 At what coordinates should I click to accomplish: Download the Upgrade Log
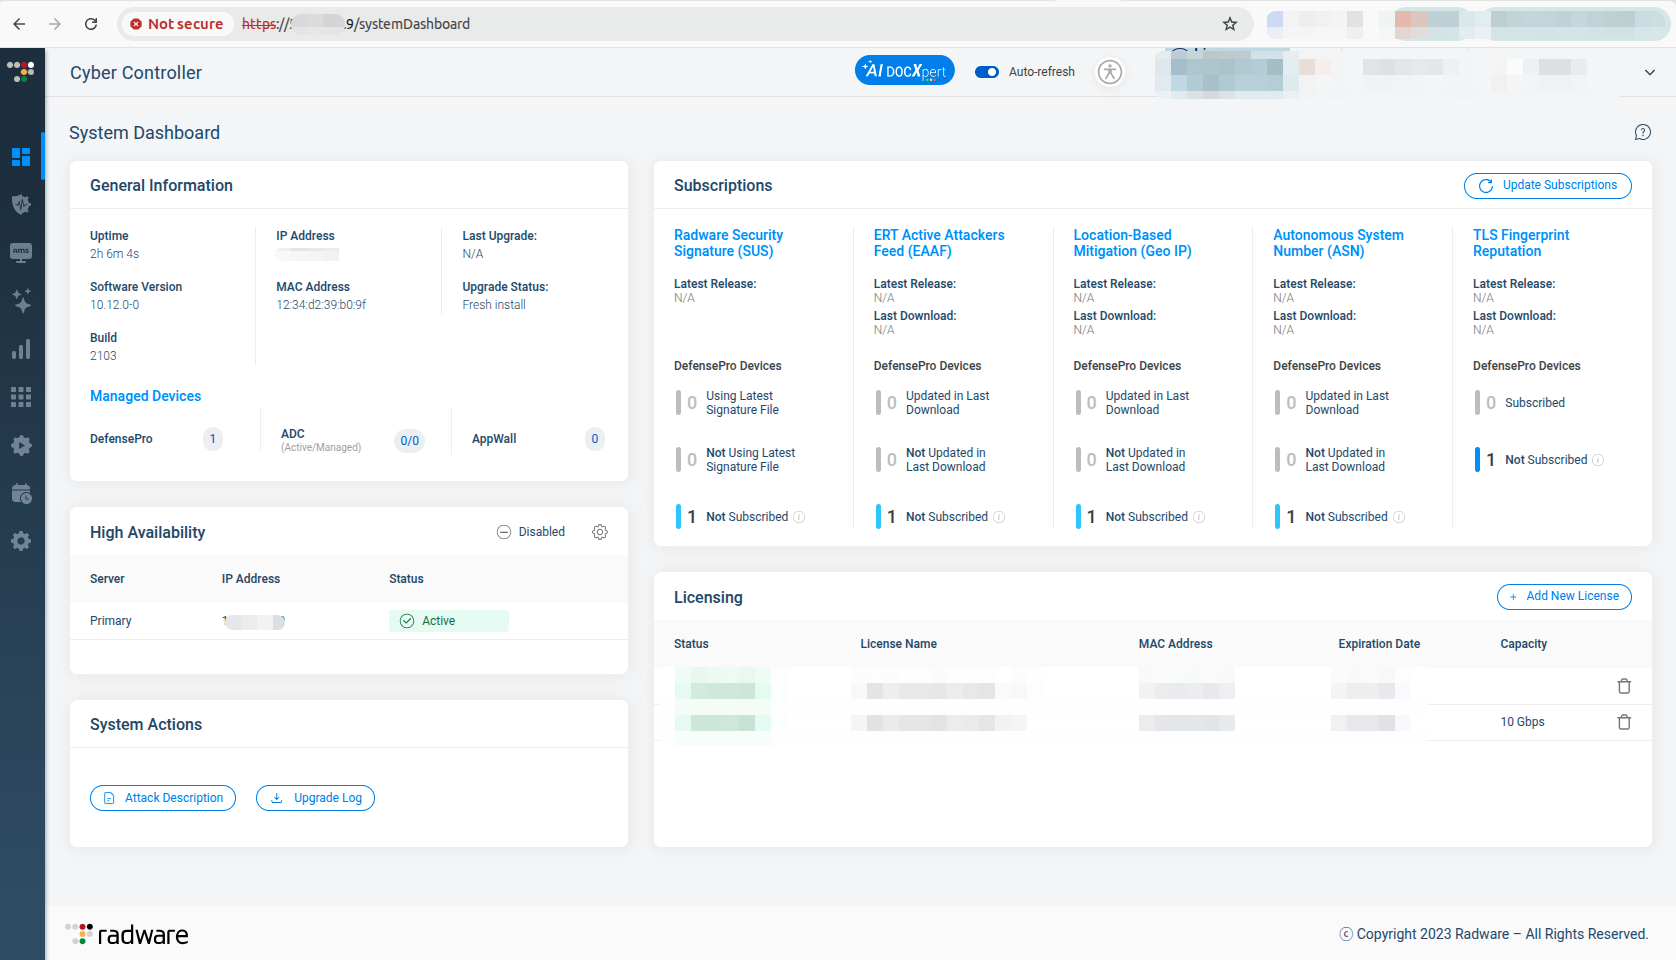coord(315,798)
